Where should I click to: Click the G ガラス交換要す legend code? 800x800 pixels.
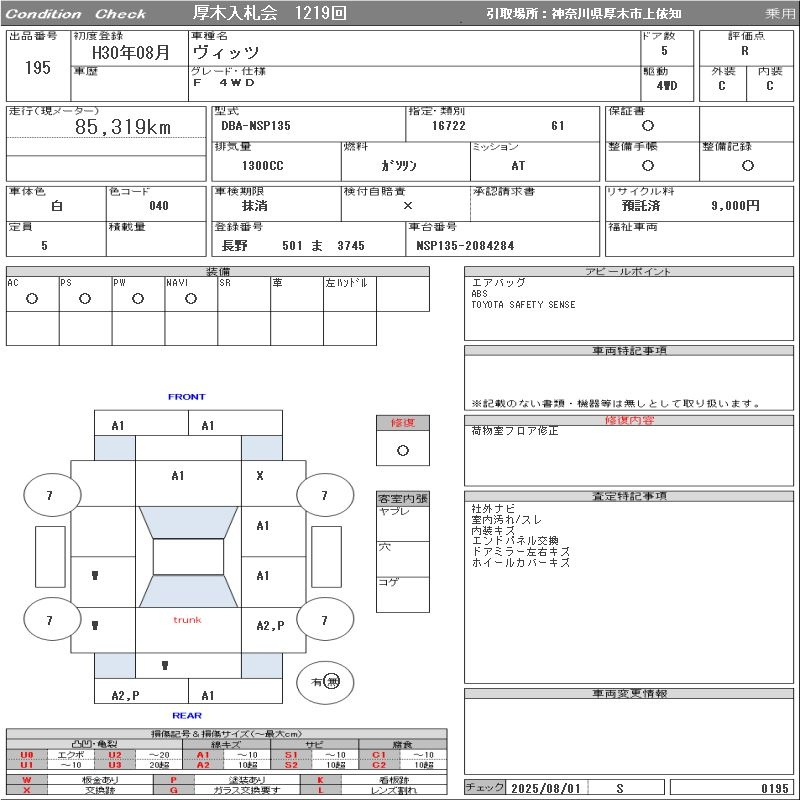point(173,790)
